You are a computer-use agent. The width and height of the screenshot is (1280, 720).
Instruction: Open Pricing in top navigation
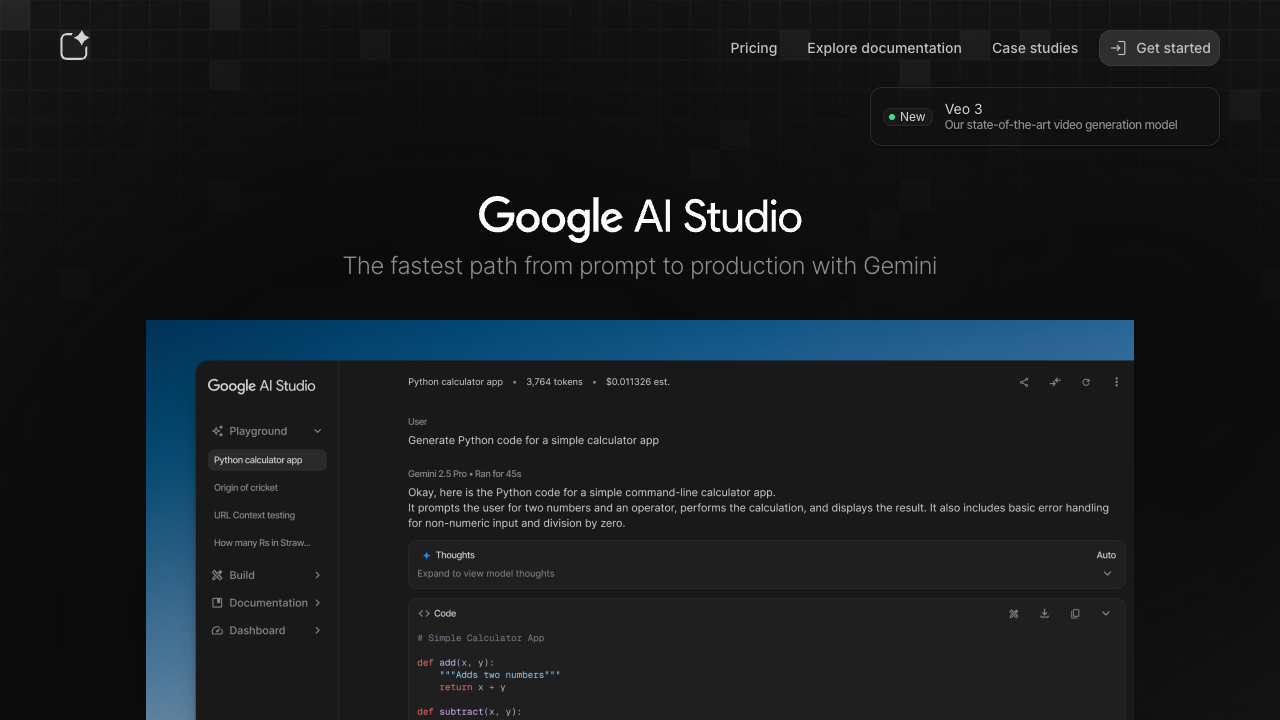click(x=753, y=48)
